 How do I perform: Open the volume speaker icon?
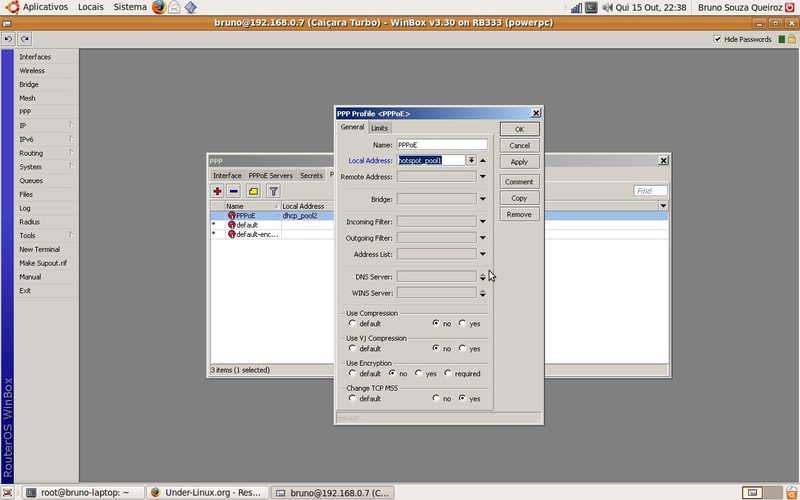point(607,8)
